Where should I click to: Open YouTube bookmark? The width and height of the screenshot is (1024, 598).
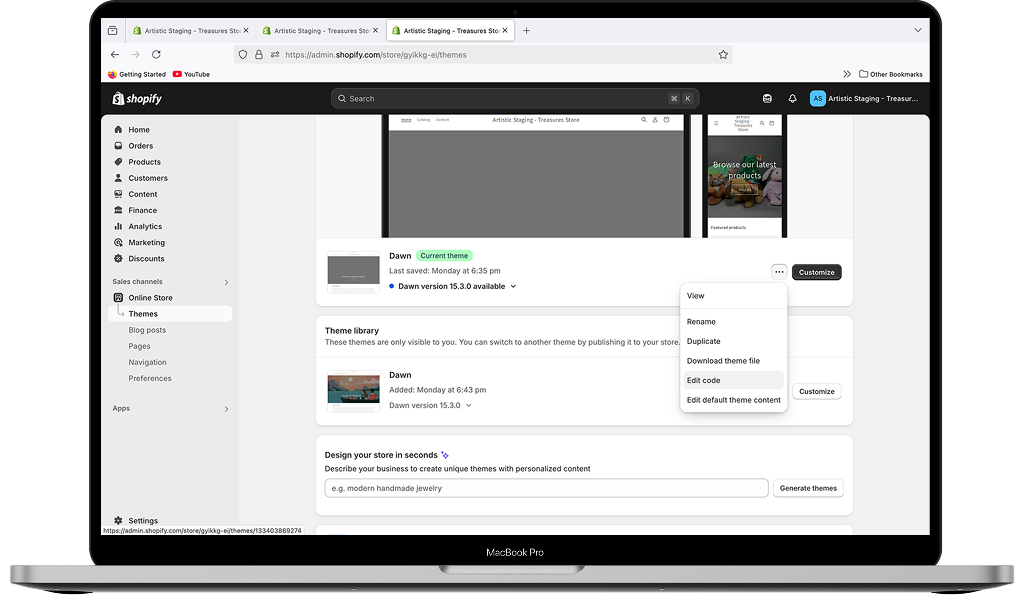[191, 74]
